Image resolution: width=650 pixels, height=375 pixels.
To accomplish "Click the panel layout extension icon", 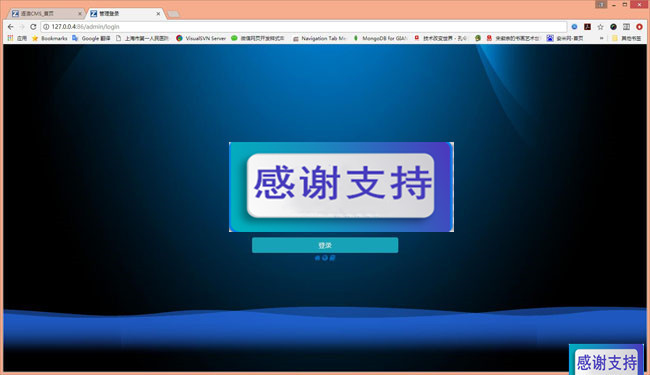I will click(x=626, y=27).
